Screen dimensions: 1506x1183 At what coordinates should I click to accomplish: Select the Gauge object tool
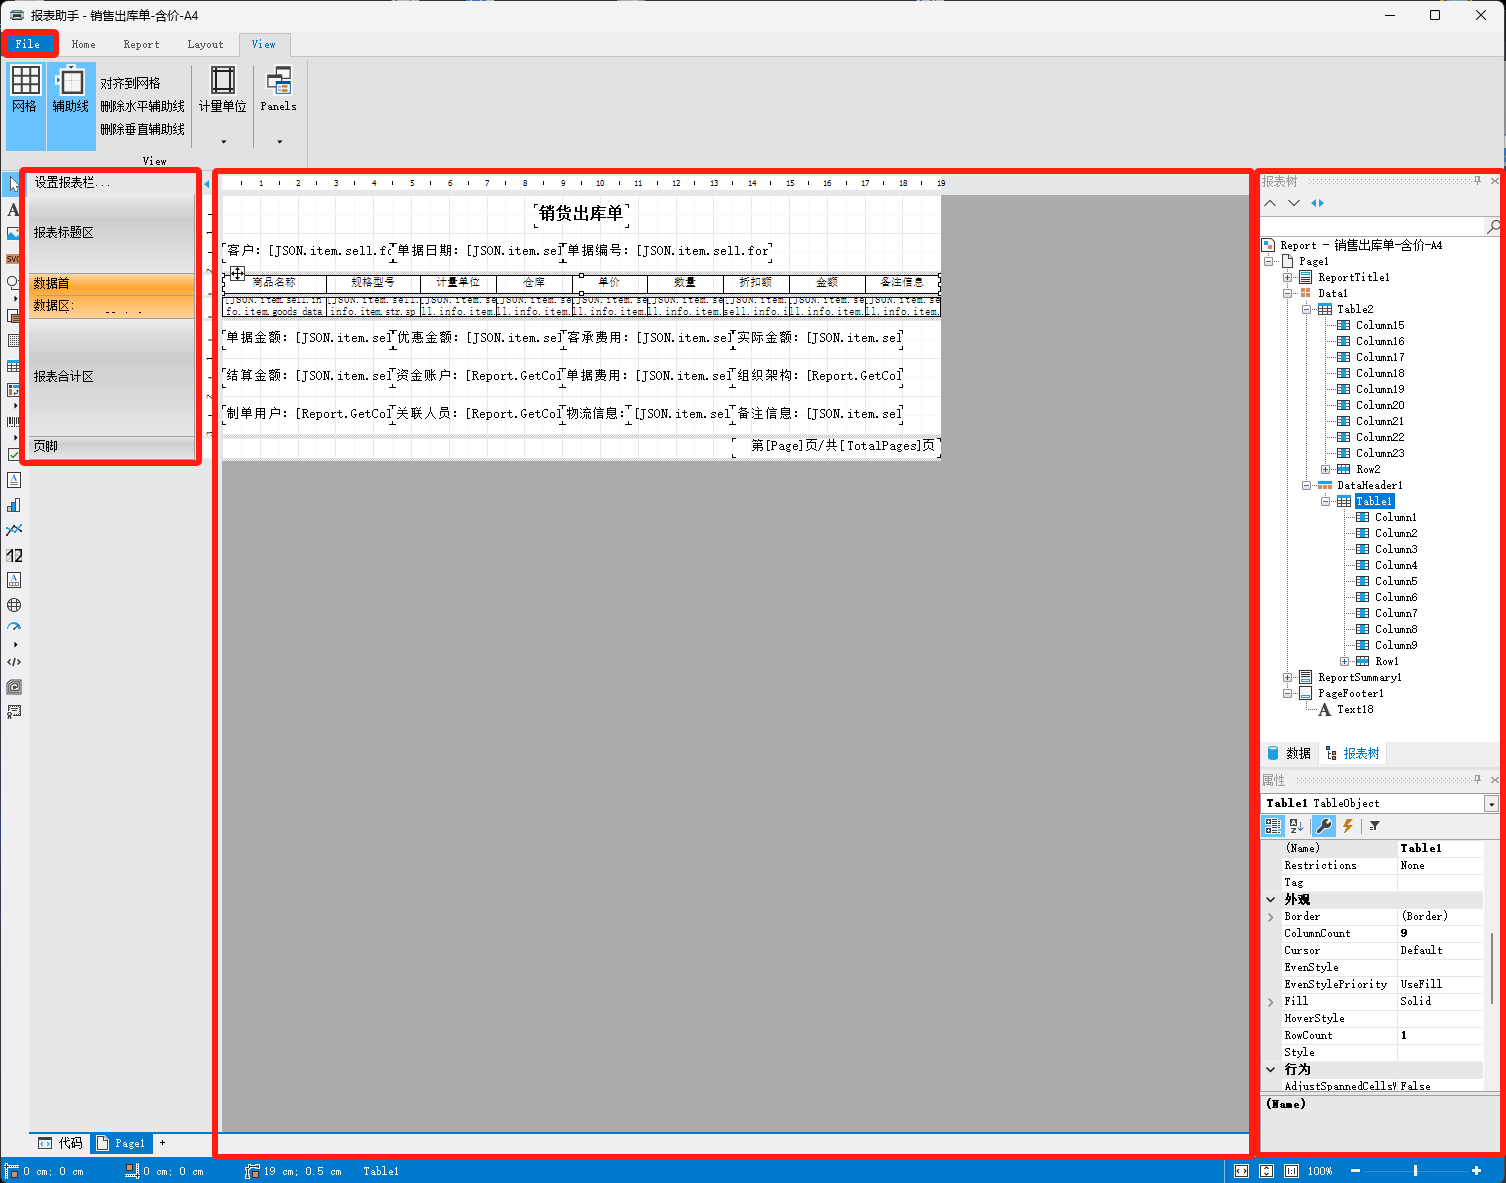(13, 628)
